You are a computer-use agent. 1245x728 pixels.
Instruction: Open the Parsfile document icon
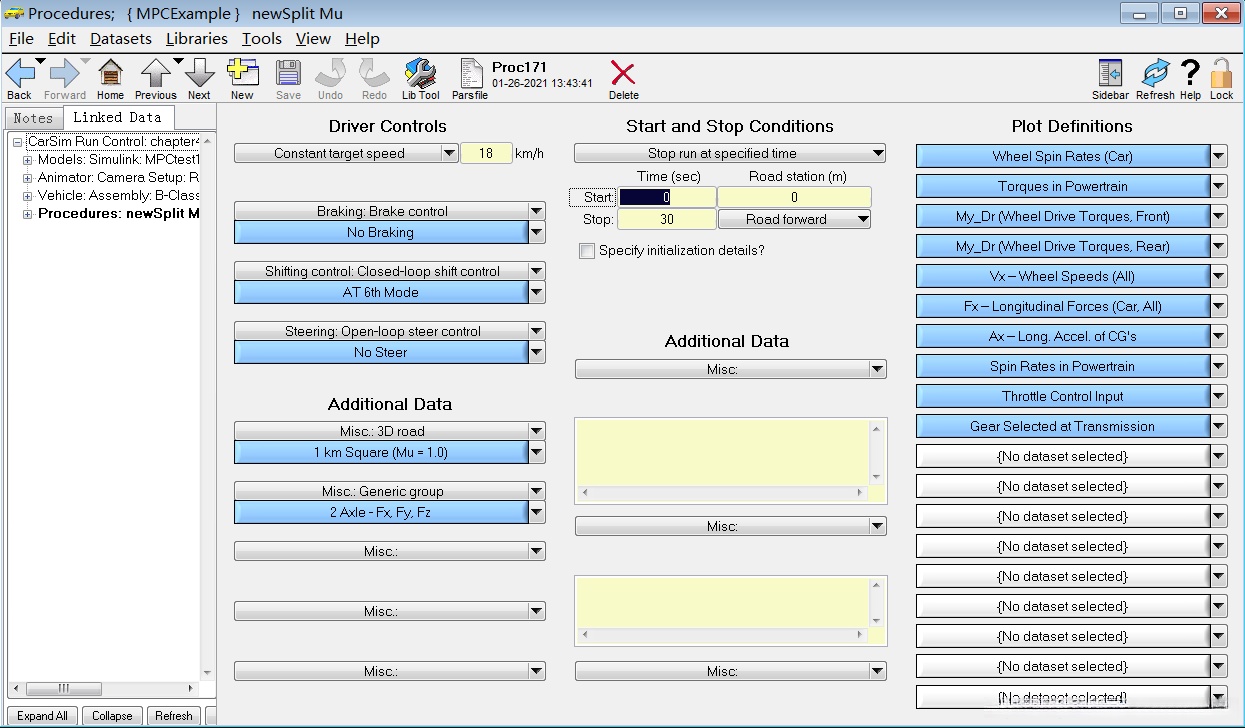[470, 75]
